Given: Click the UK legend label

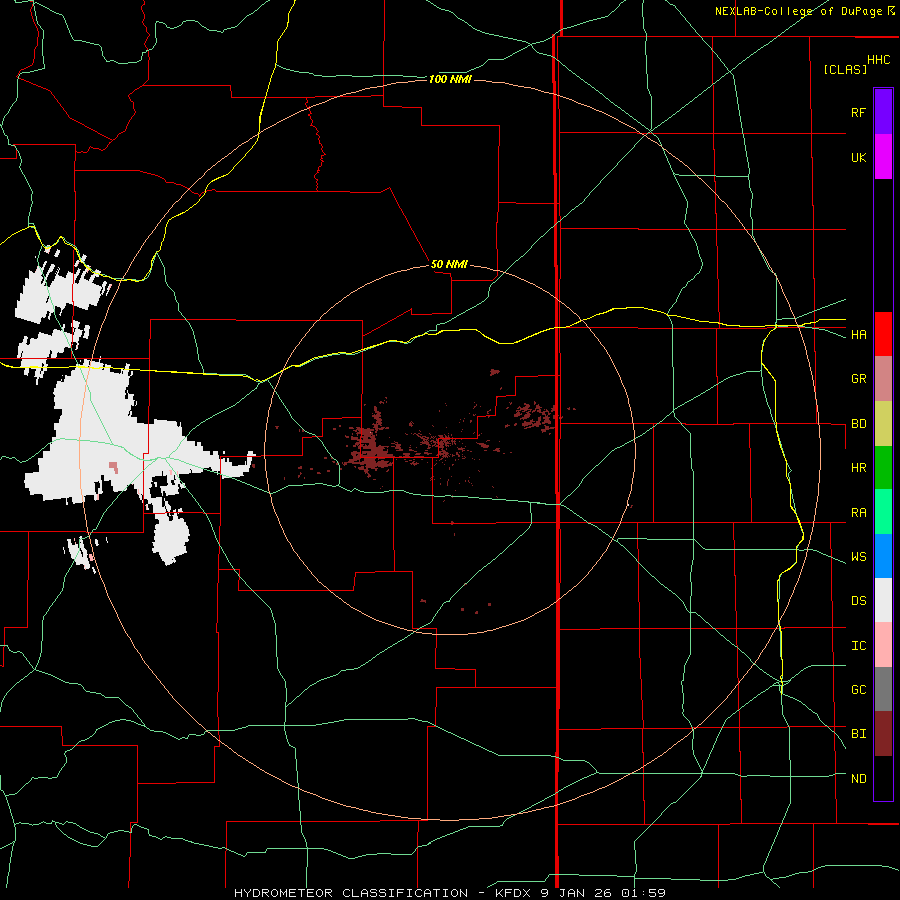Looking at the screenshot, I should [x=858, y=157].
